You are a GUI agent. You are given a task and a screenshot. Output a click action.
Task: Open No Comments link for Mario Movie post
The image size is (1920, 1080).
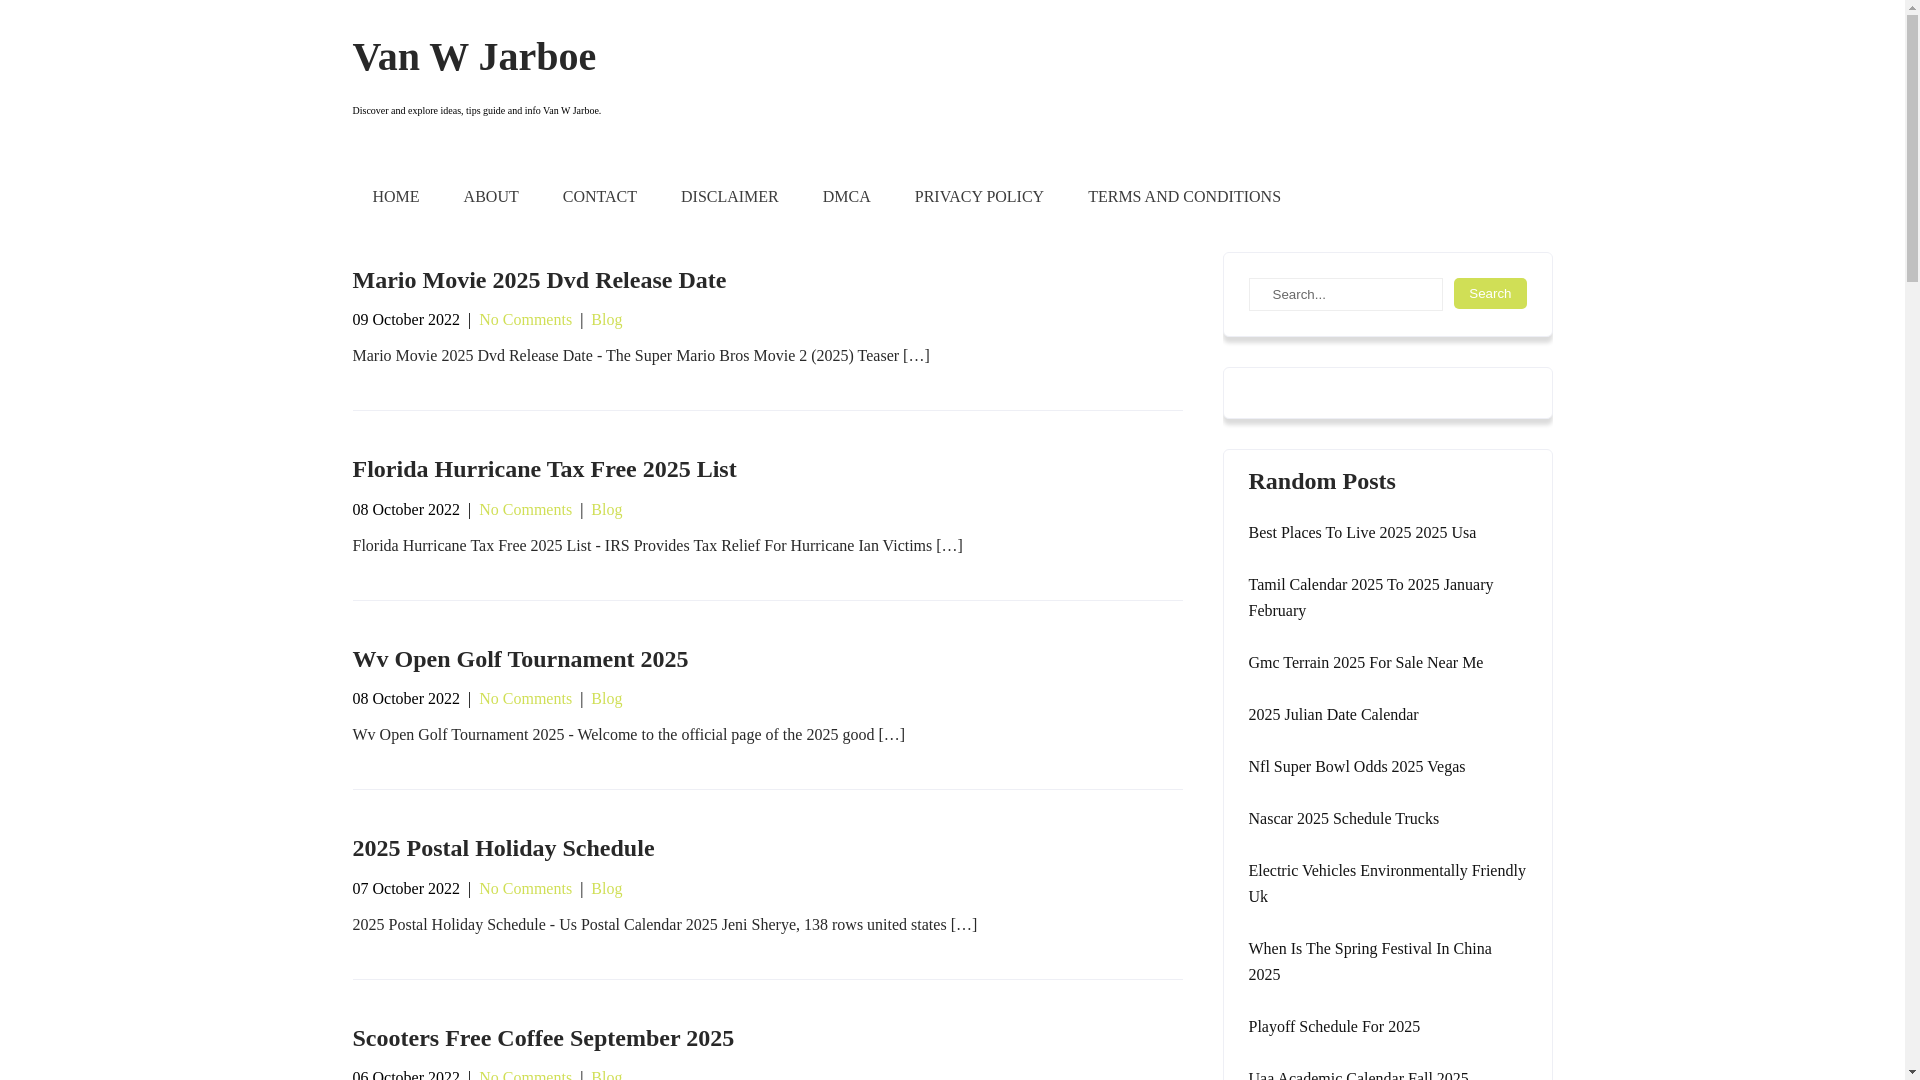tap(526, 320)
